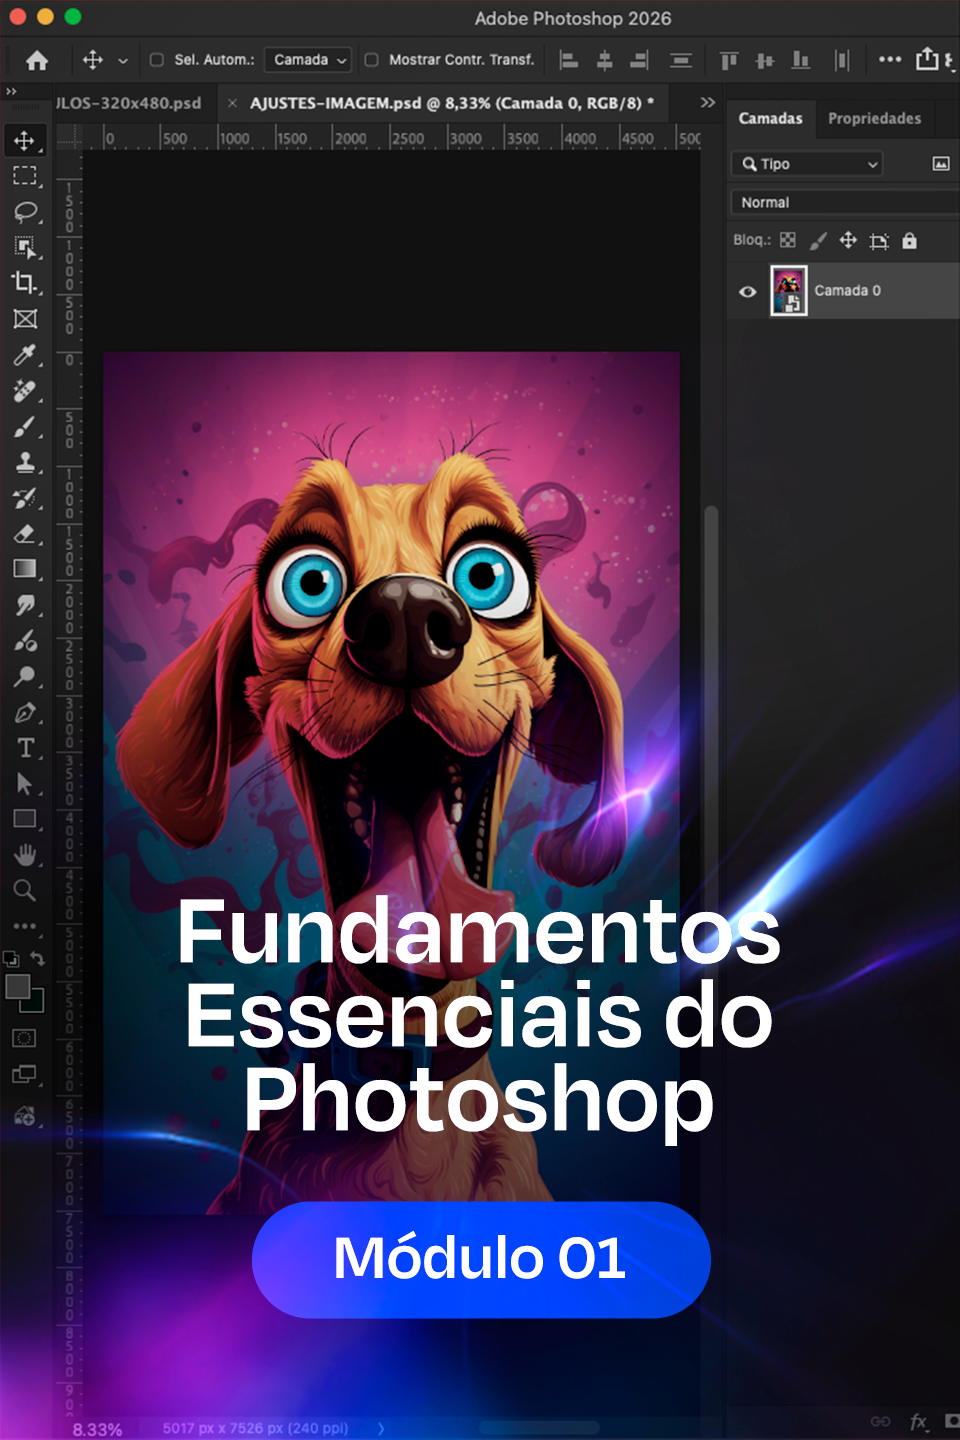Image resolution: width=960 pixels, height=1440 pixels.
Task: Select the Eraser tool
Action: pos(25,534)
